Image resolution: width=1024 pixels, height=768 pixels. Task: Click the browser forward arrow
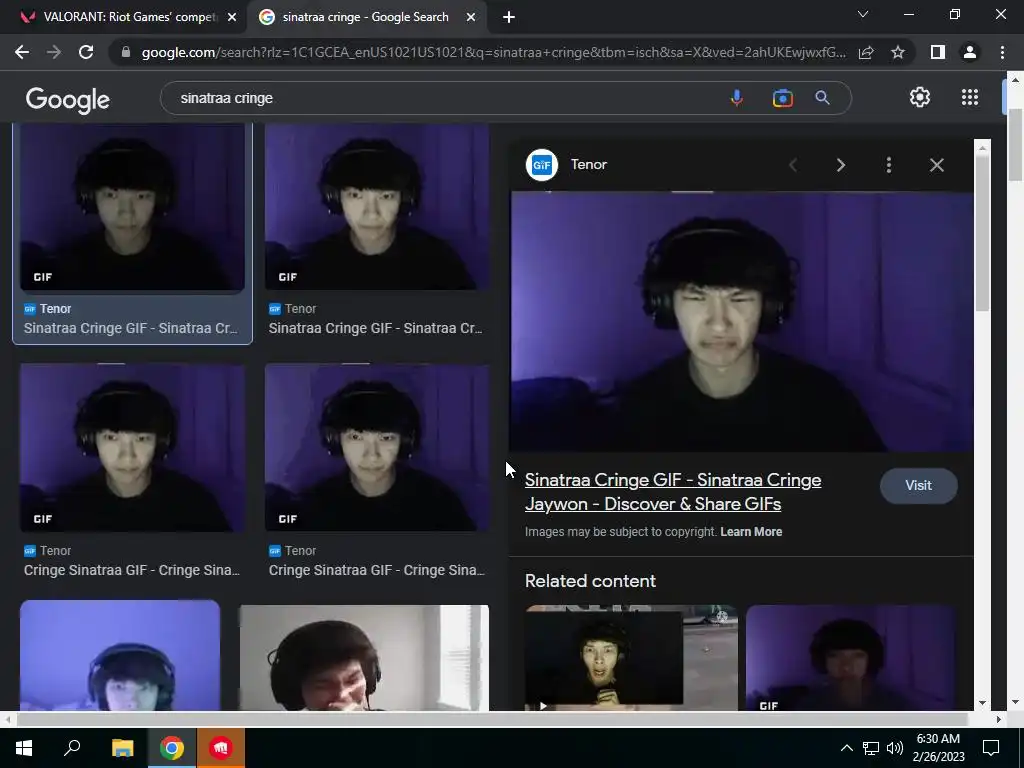click(x=54, y=52)
